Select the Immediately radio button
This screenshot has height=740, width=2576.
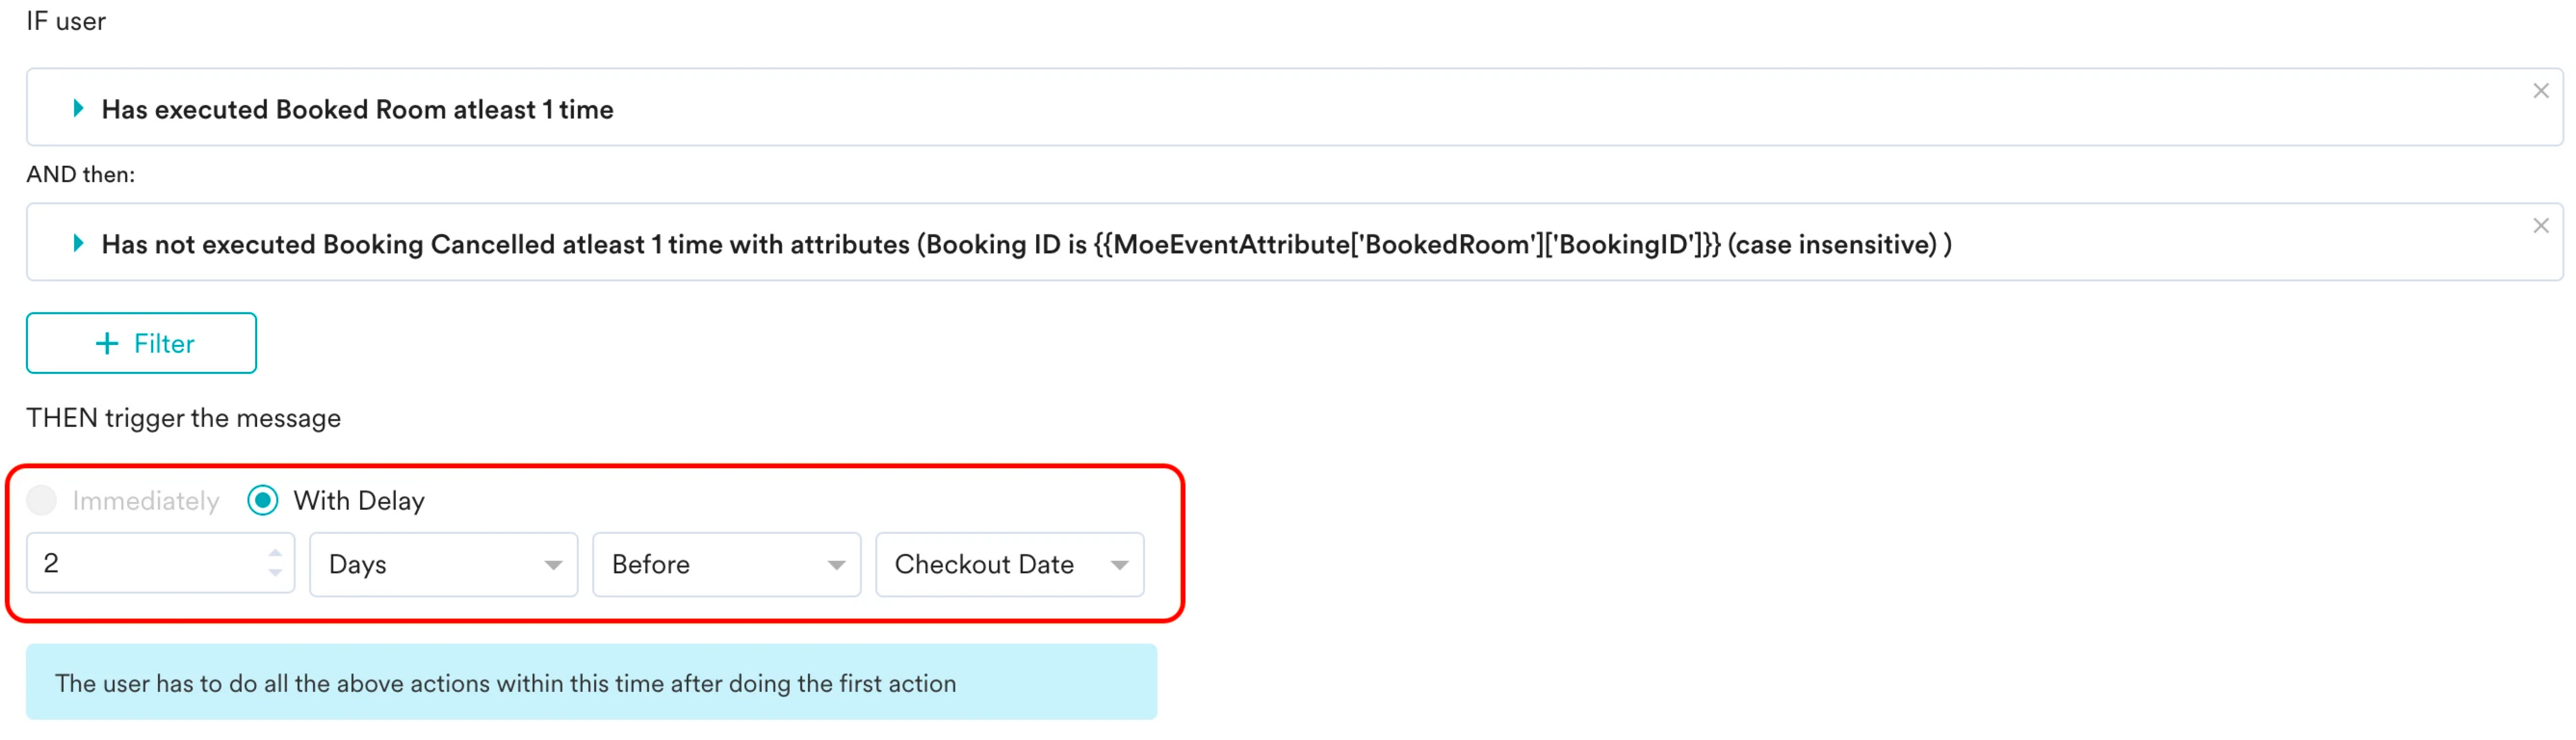[42, 500]
